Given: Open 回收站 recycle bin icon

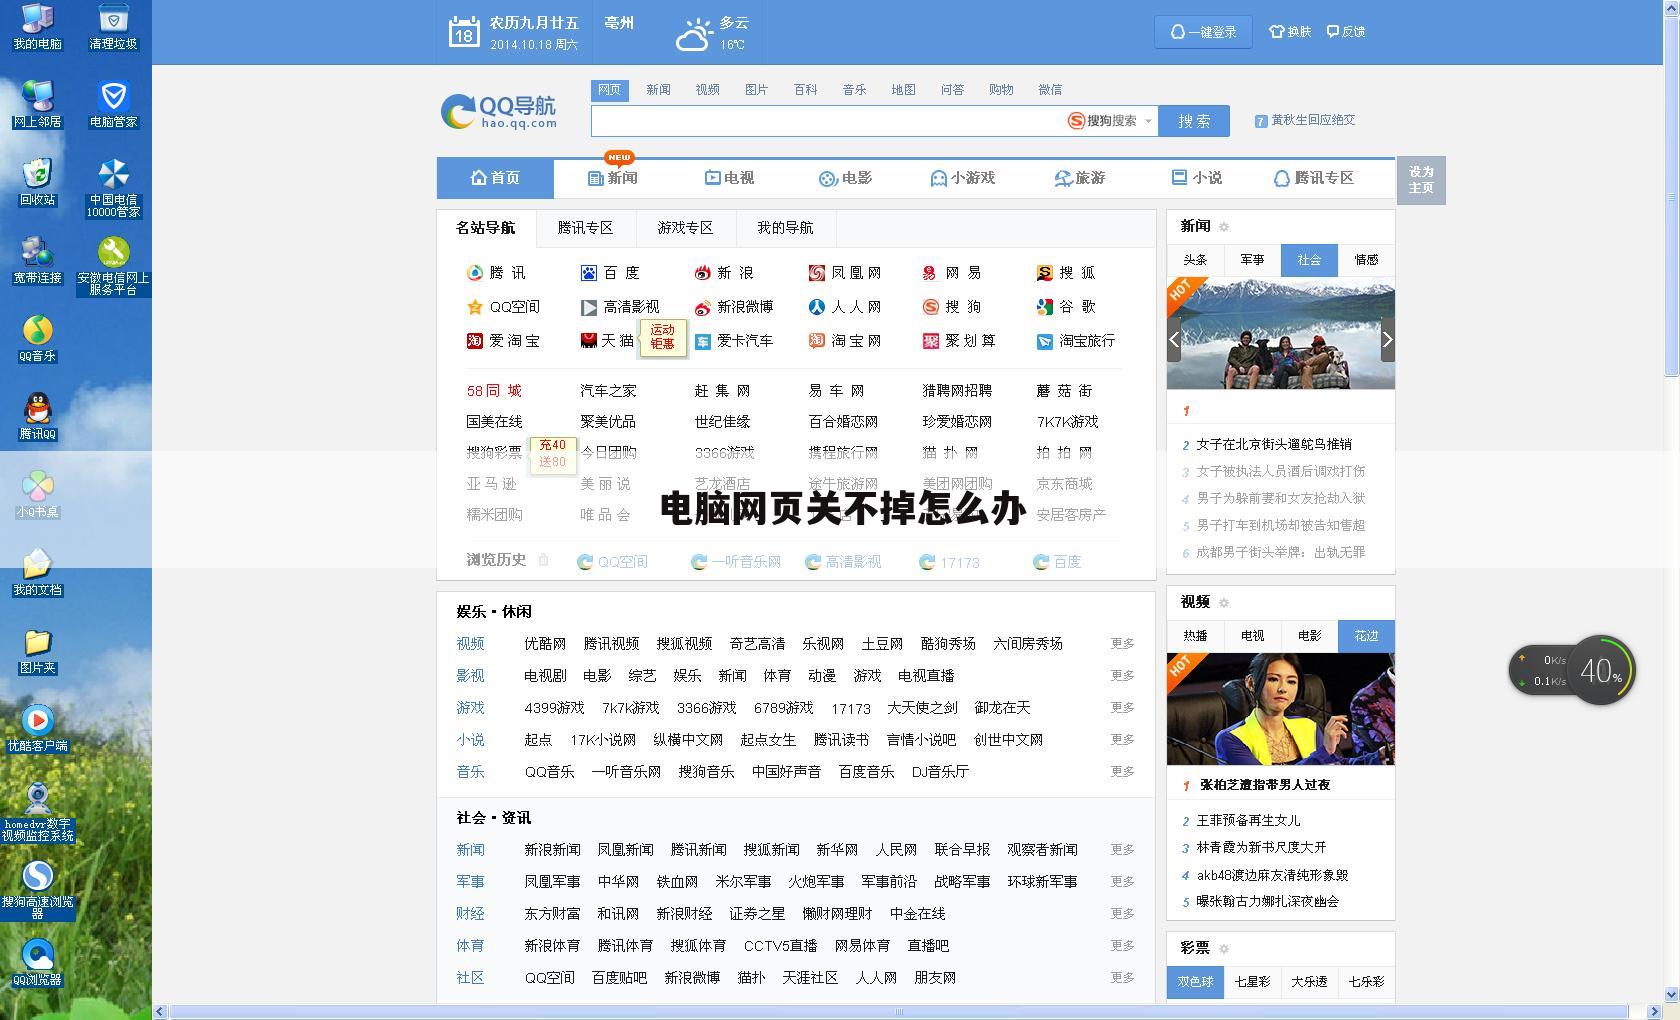Looking at the screenshot, I should pos(37,182).
